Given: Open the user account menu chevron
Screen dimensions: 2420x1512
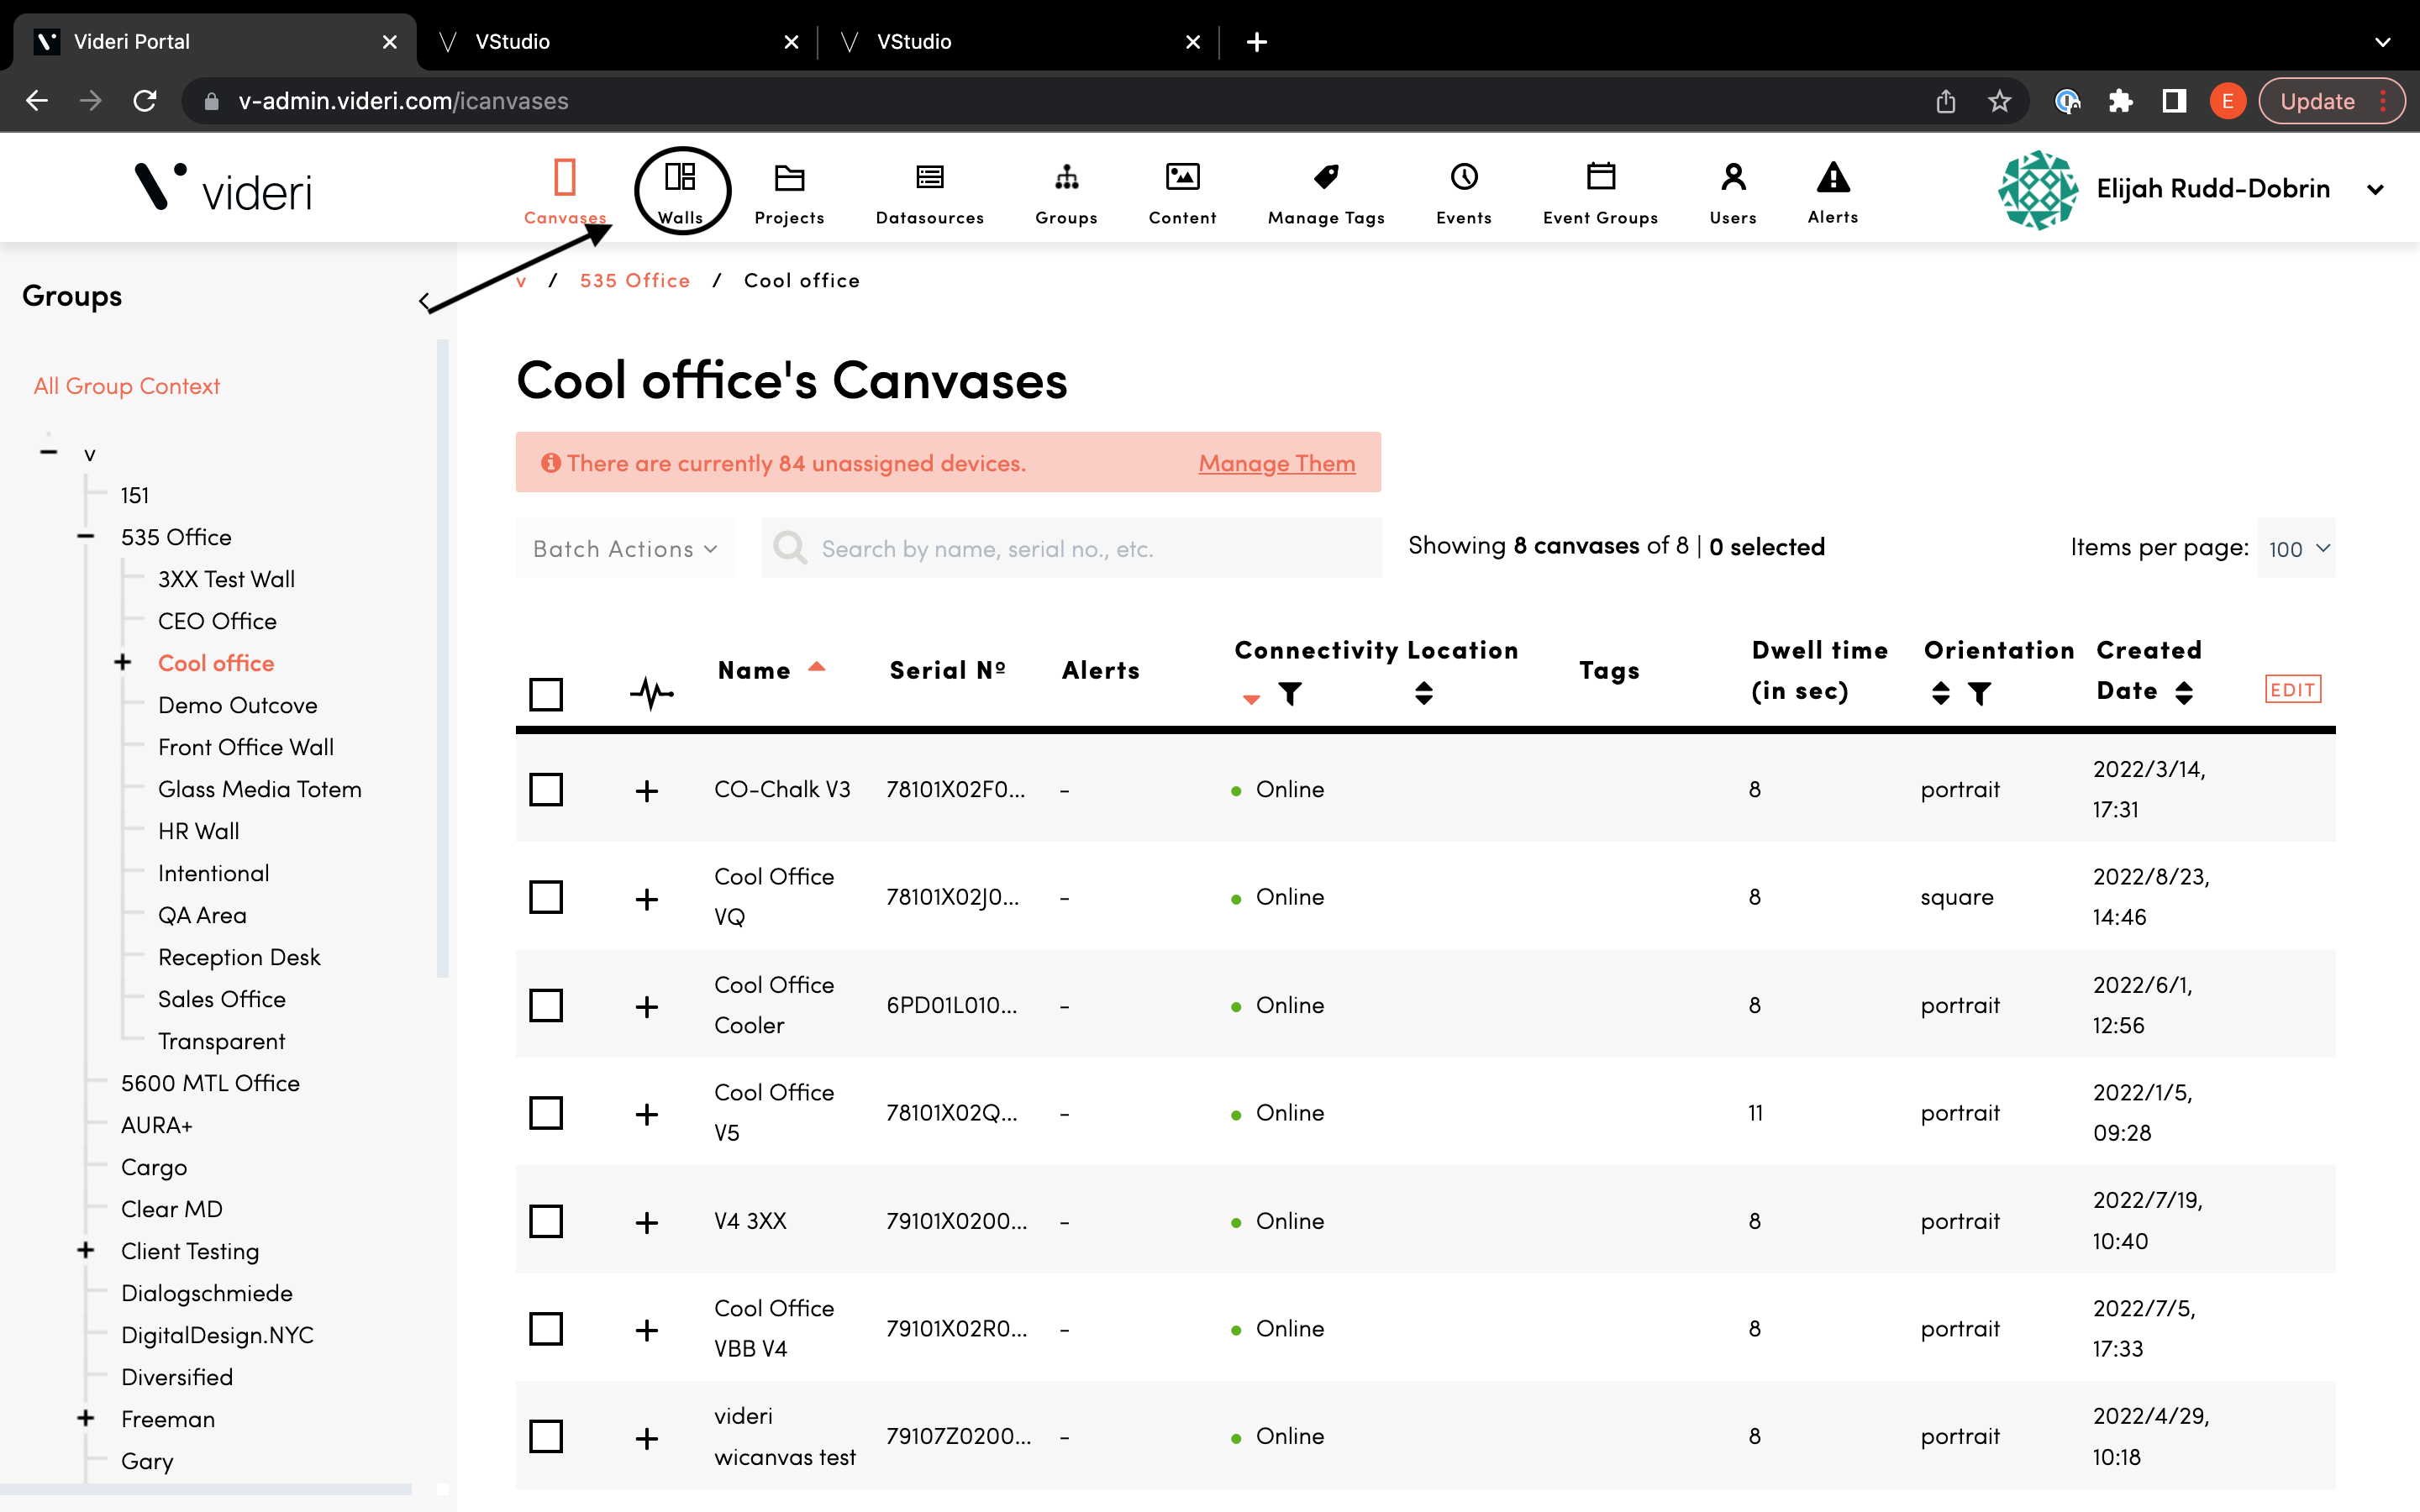Looking at the screenshot, I should tap(2376, 190).
